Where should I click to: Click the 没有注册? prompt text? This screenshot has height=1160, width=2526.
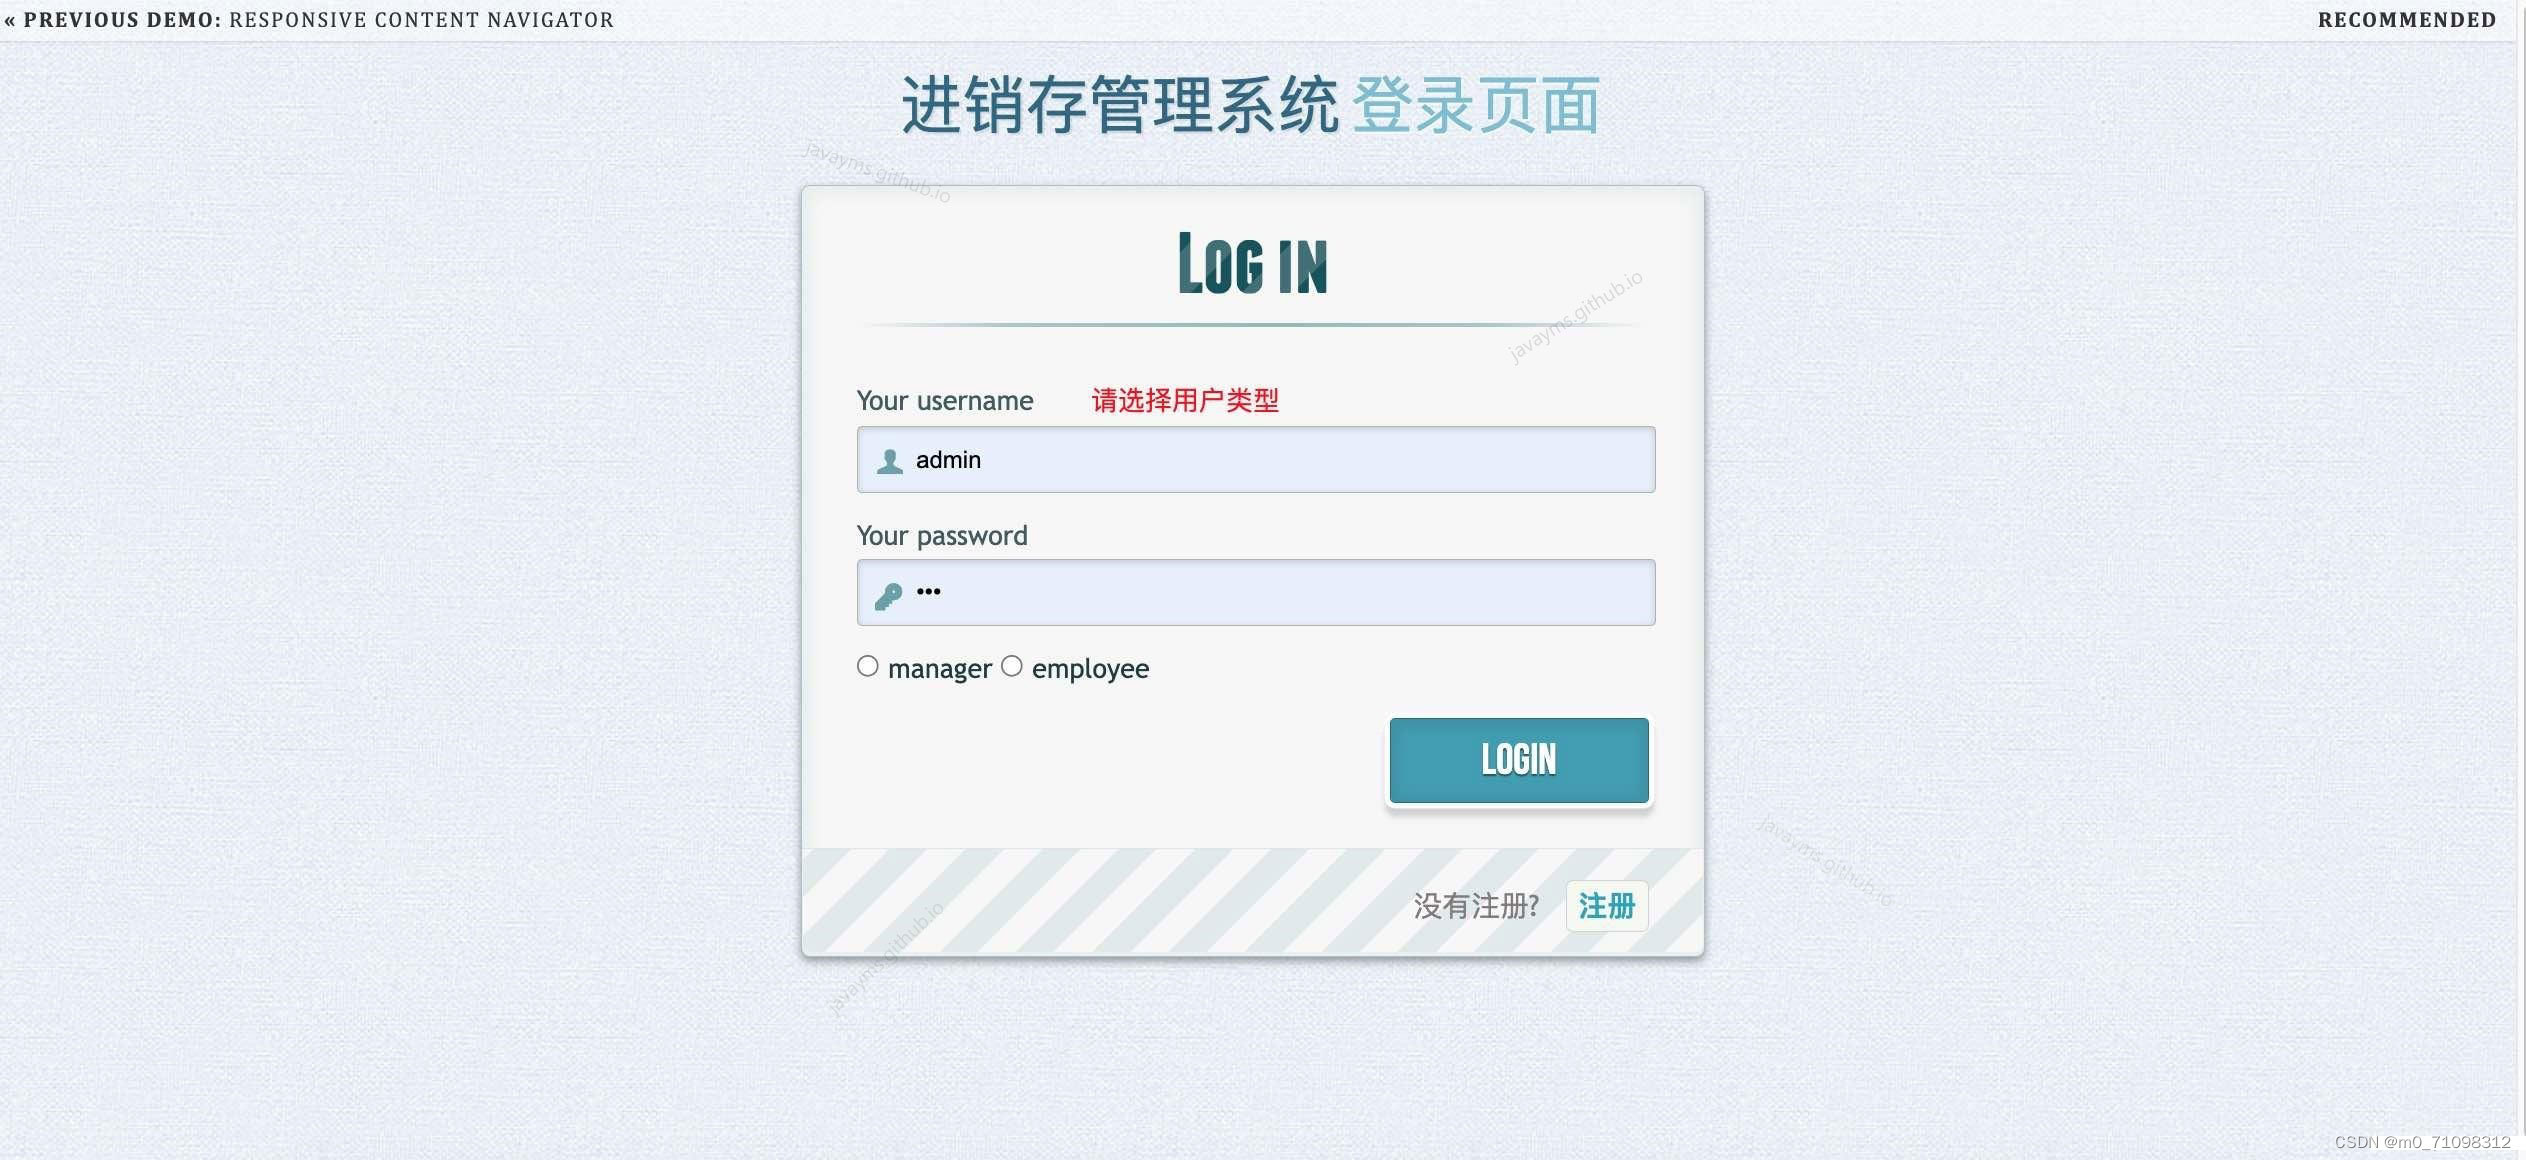(x=1476, y=906)
